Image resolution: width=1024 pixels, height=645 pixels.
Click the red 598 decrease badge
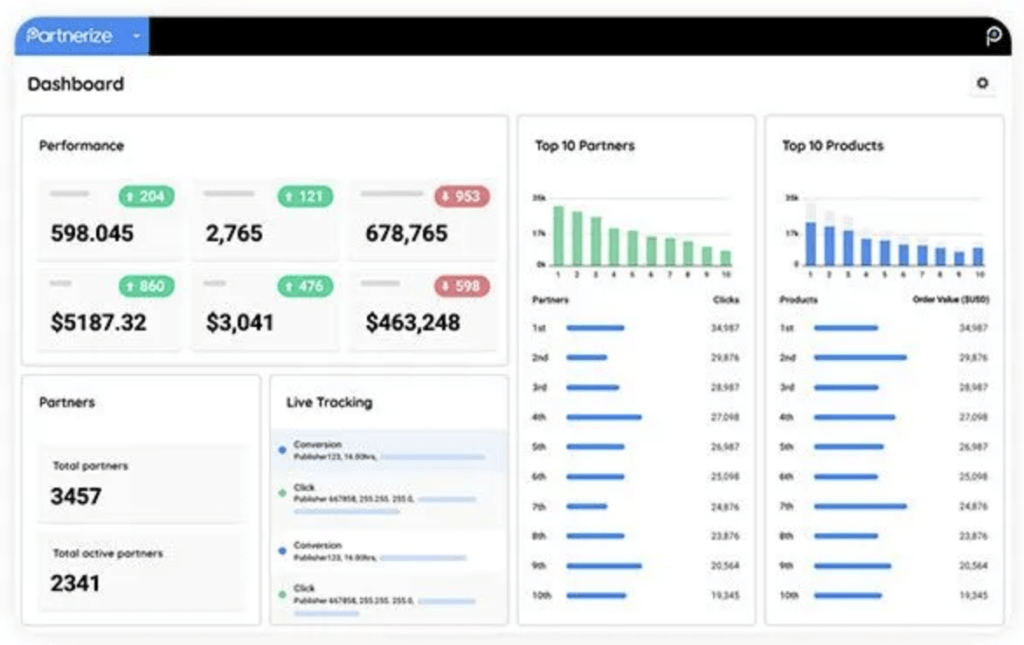click(x=461, y=287)
